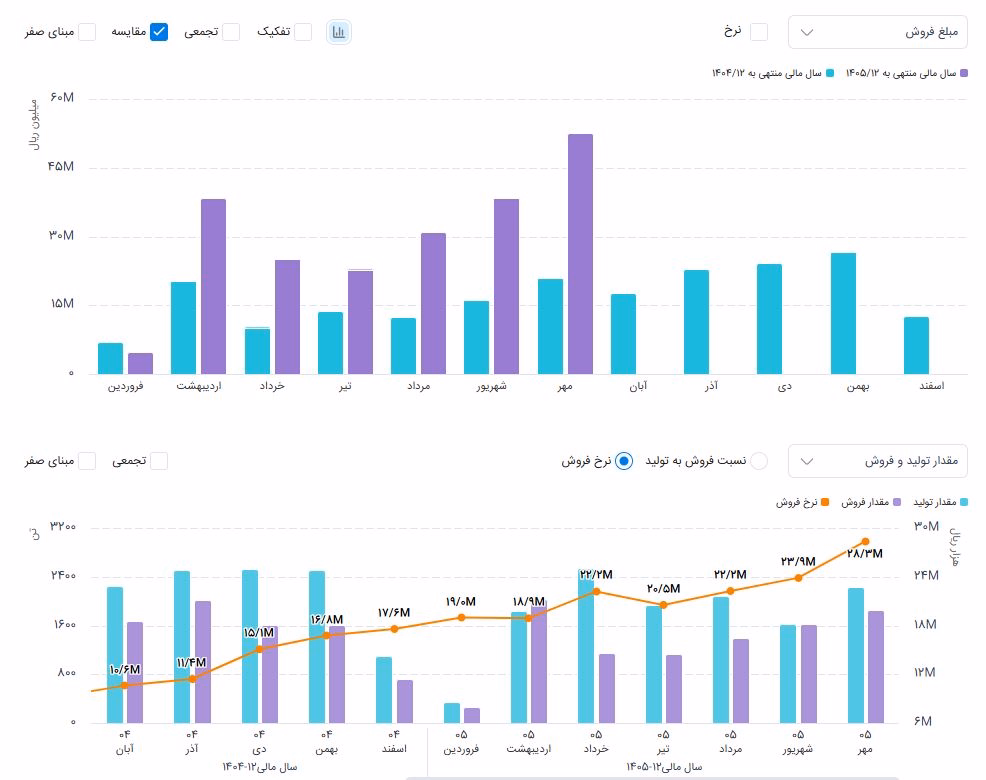
Task: Select the orange data point labeled '۱۷/۶M'
Action: [394, 629]
